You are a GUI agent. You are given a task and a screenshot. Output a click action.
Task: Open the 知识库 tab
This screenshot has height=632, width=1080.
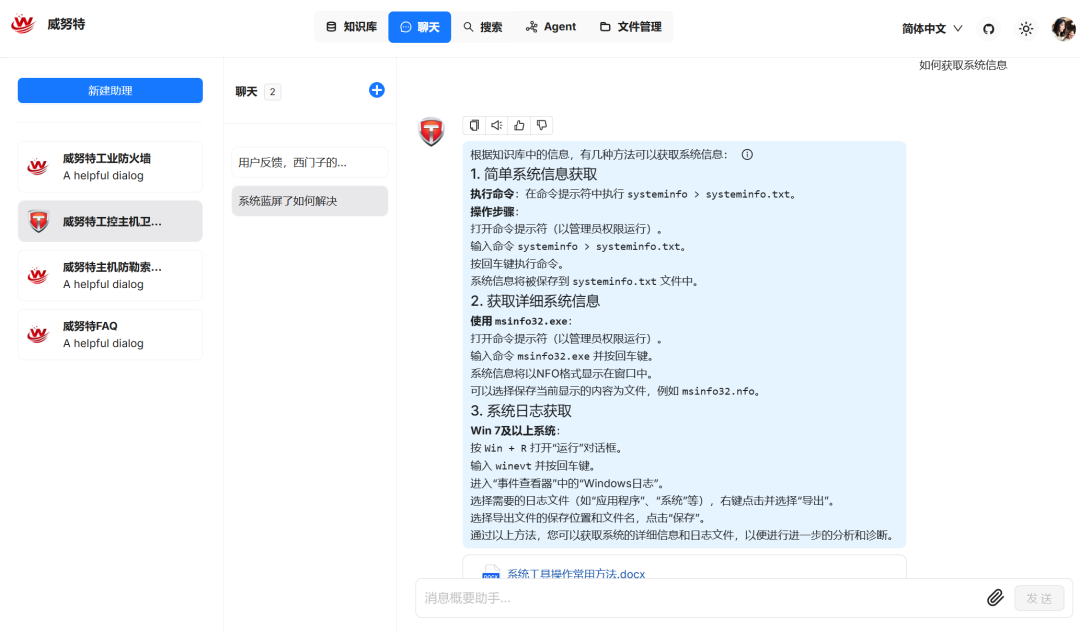point(351,27)
